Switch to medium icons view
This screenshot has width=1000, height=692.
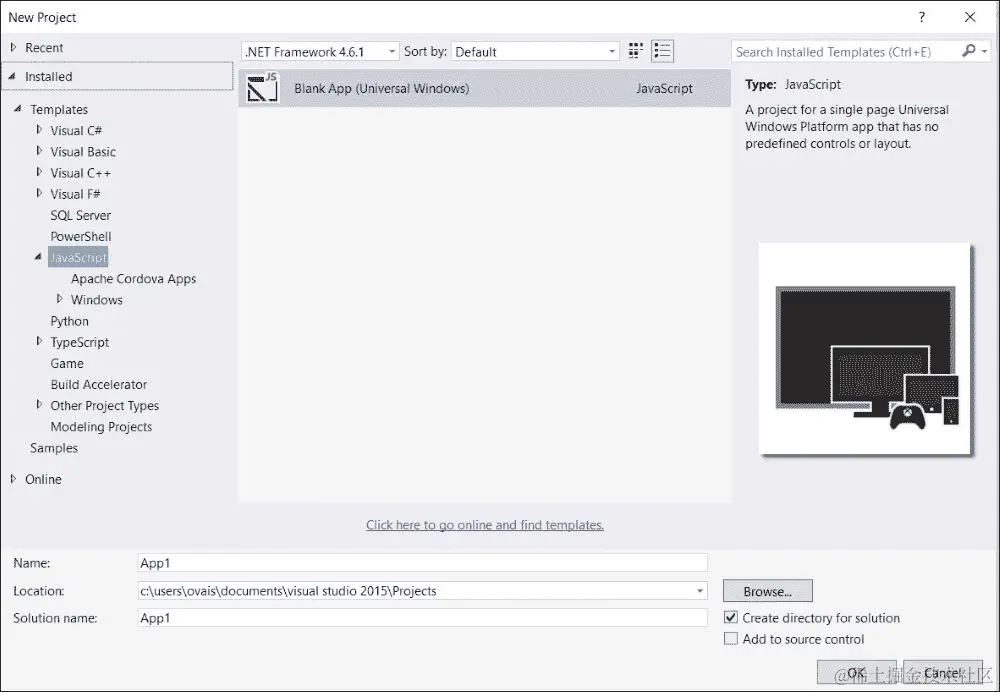635,51
